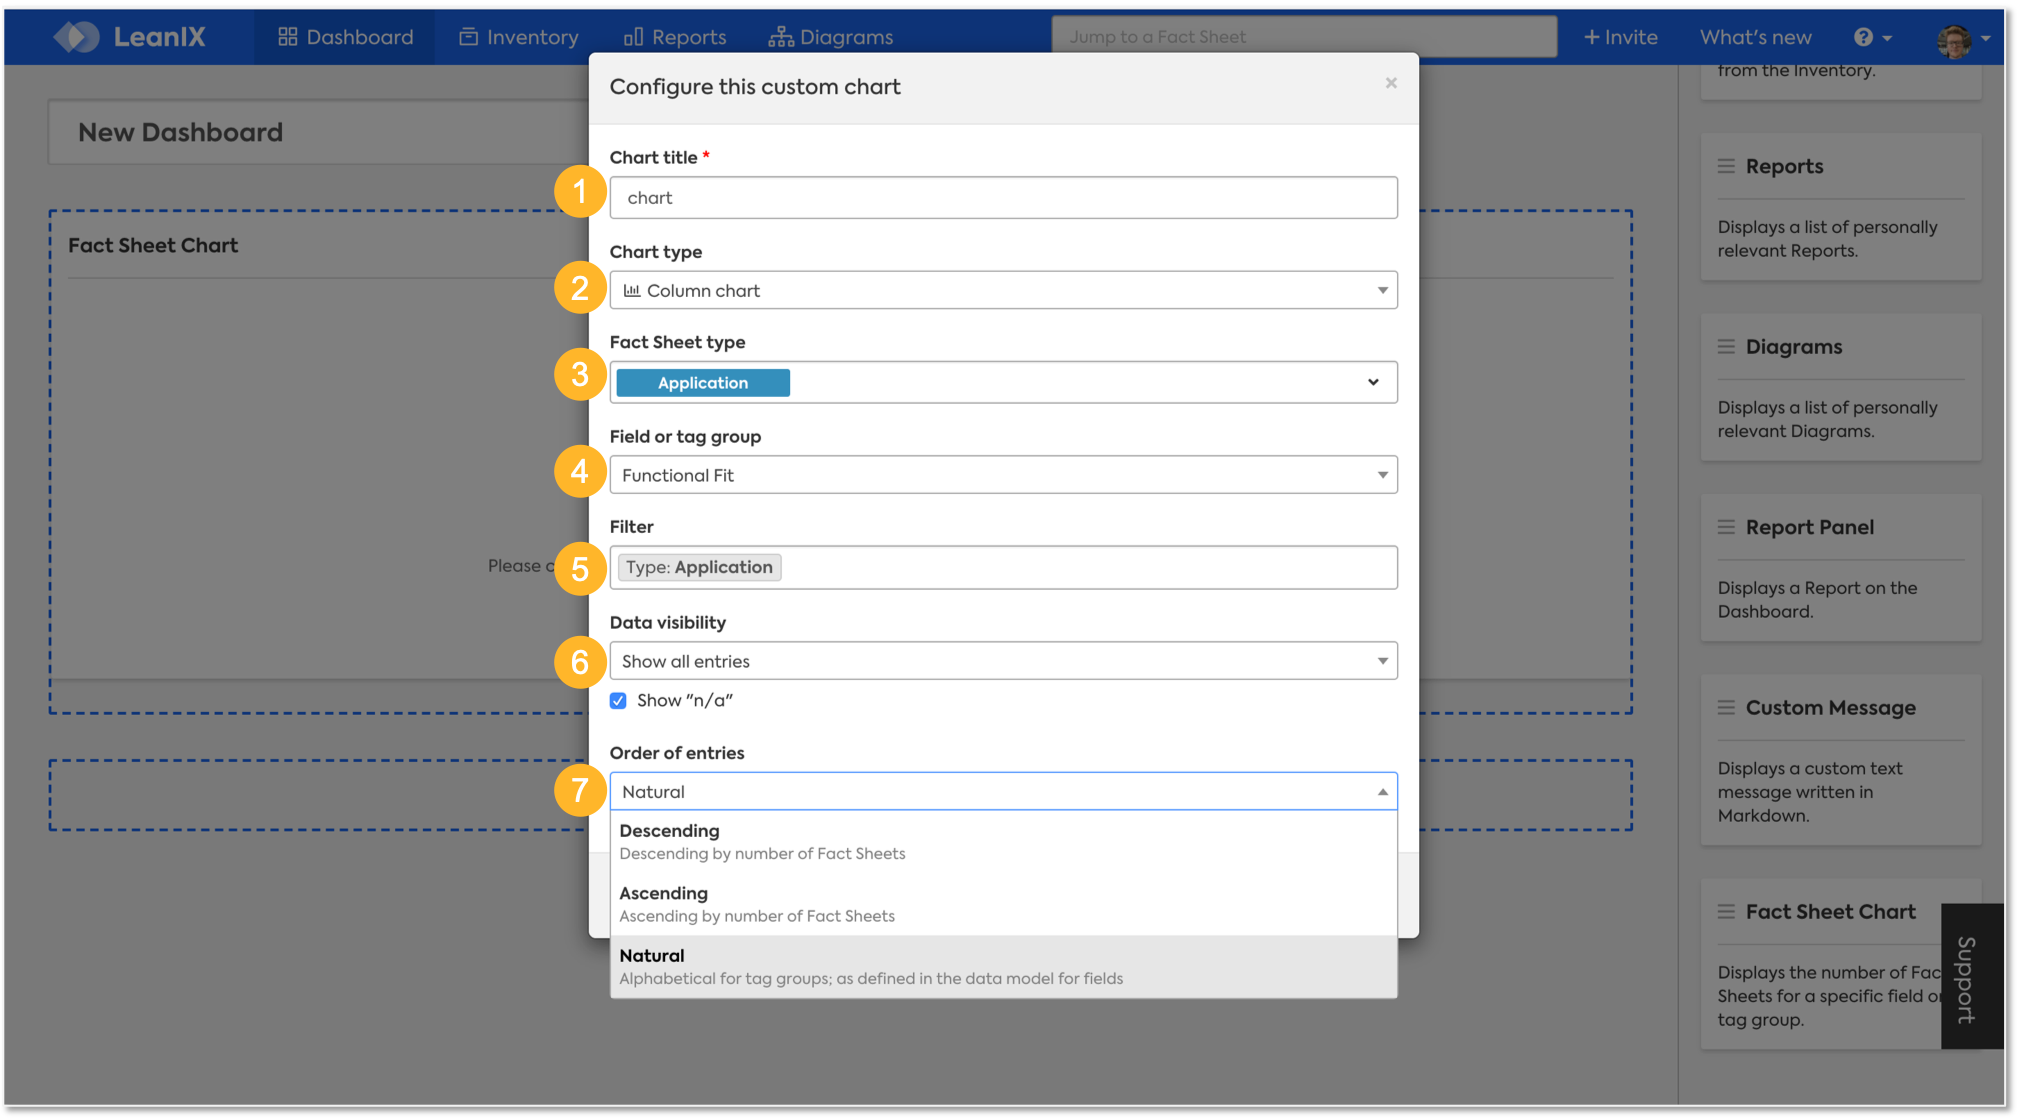The image size is (2018, 1118).
Task: Uncheck the Show "n/a" checkbox
Action: [x=618, y=701]
